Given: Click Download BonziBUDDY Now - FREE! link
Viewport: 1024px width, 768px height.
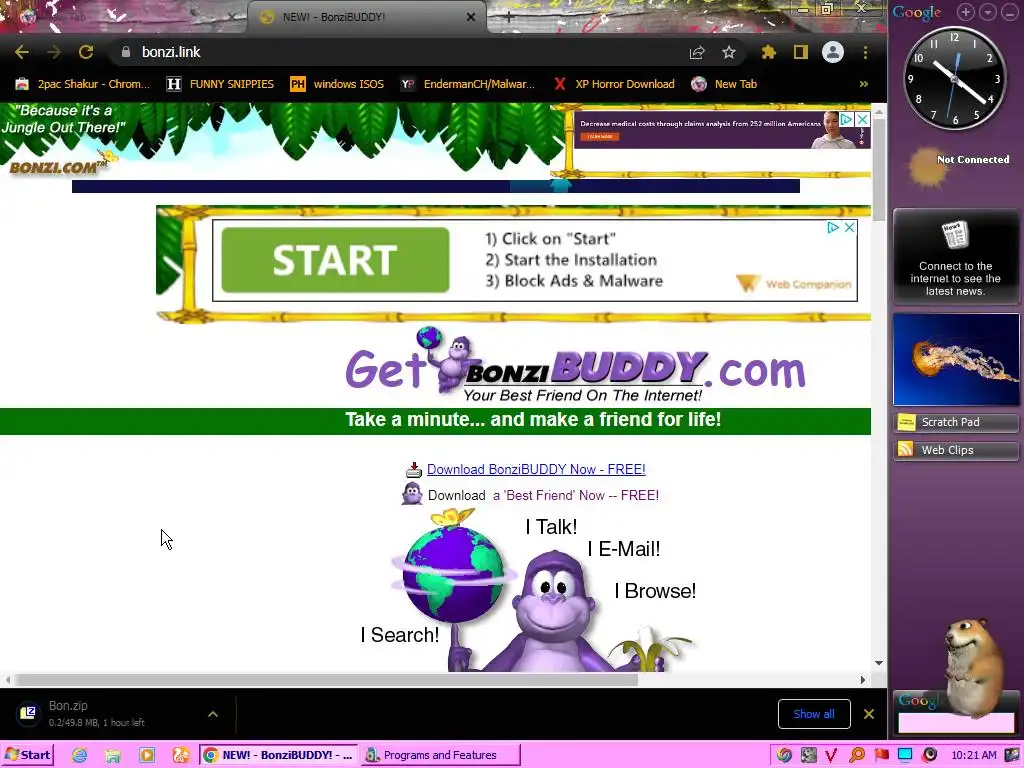Looking at the screenshot, I should click(x=536, y=469).
